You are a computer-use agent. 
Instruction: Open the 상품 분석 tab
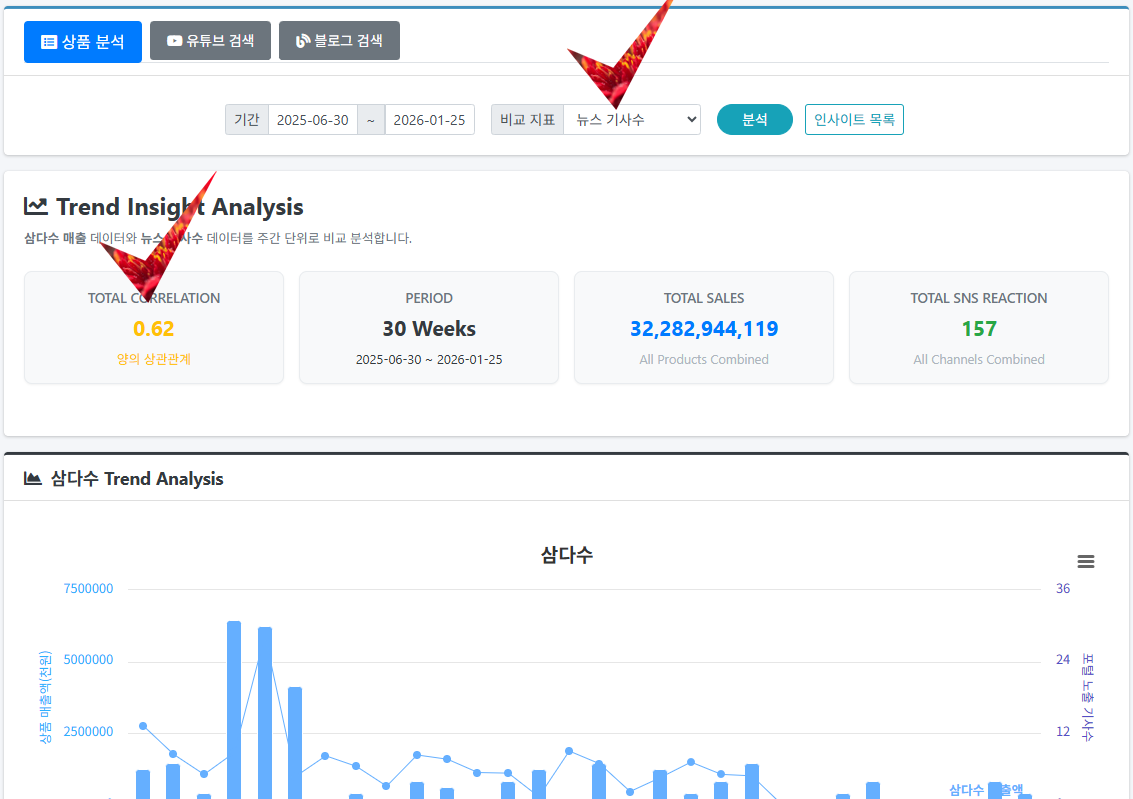83,42
